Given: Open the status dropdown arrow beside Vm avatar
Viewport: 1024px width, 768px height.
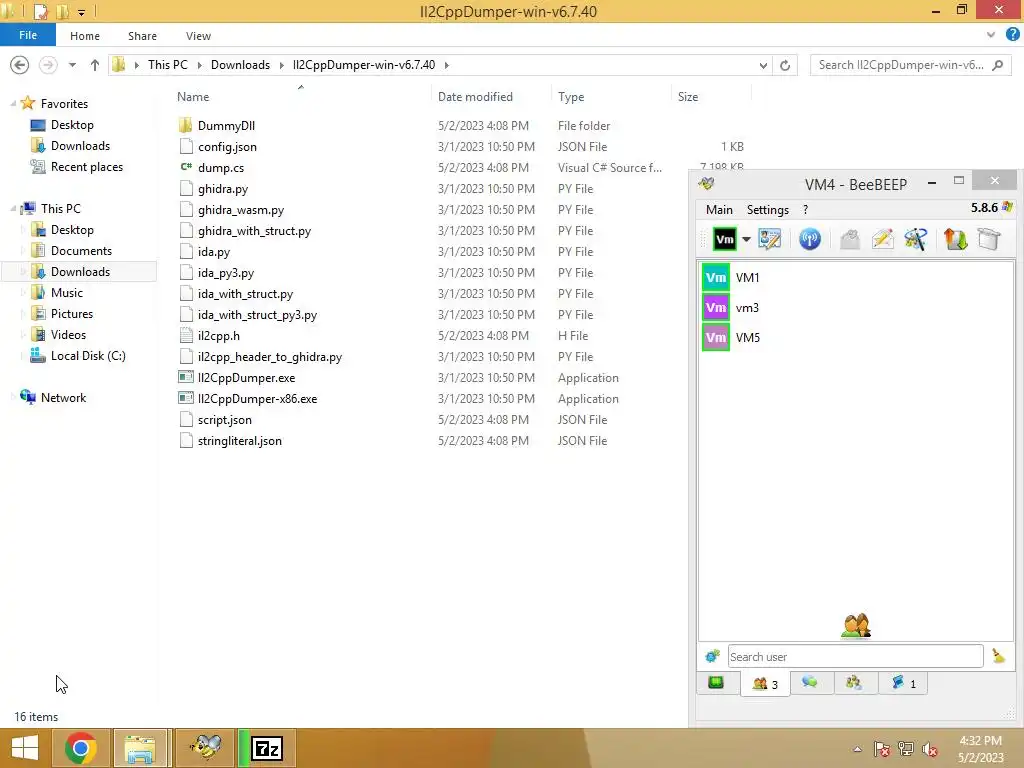Looking at the screenshot, I should 746,240.
